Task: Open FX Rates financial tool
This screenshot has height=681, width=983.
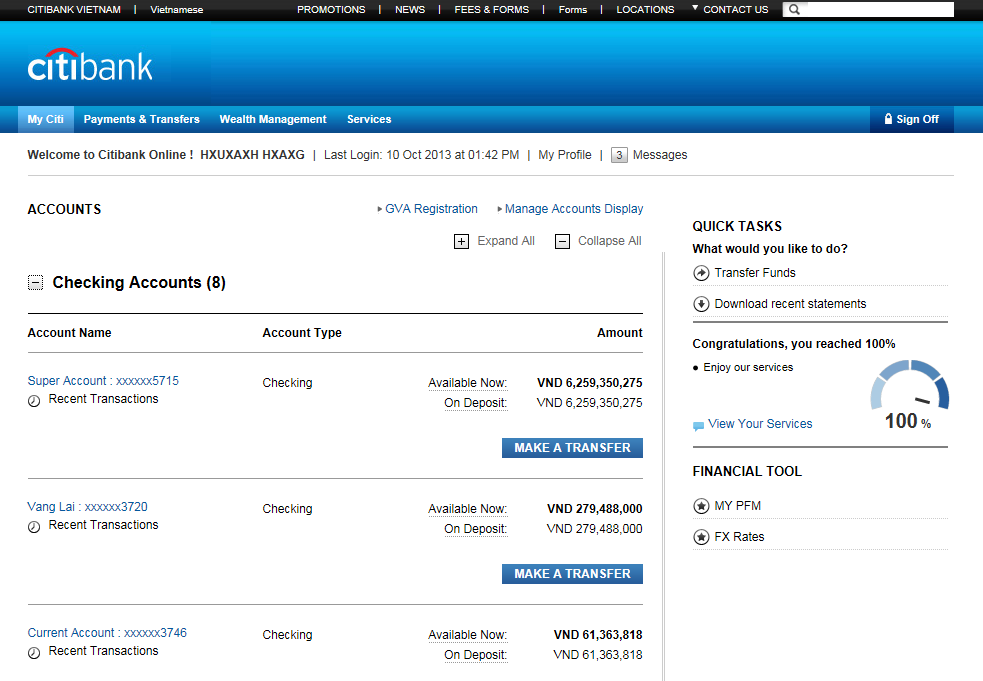Action: click(739, 537)
